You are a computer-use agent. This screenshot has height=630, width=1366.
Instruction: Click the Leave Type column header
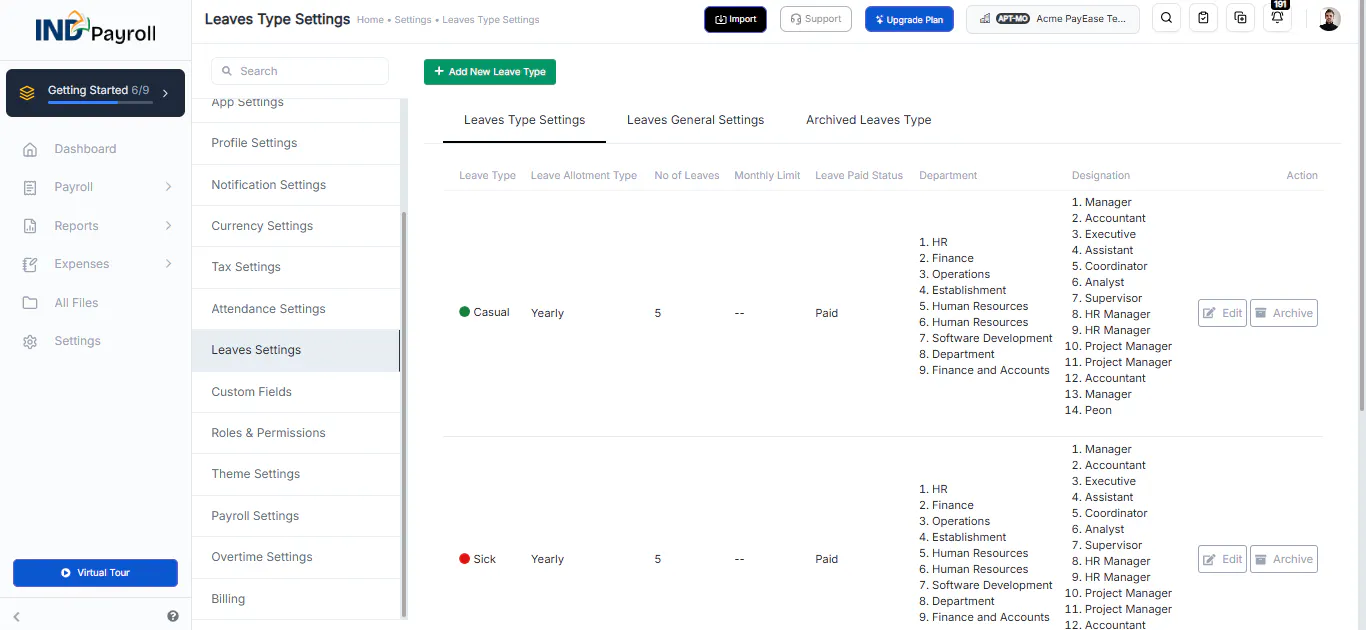click(487, 176)
